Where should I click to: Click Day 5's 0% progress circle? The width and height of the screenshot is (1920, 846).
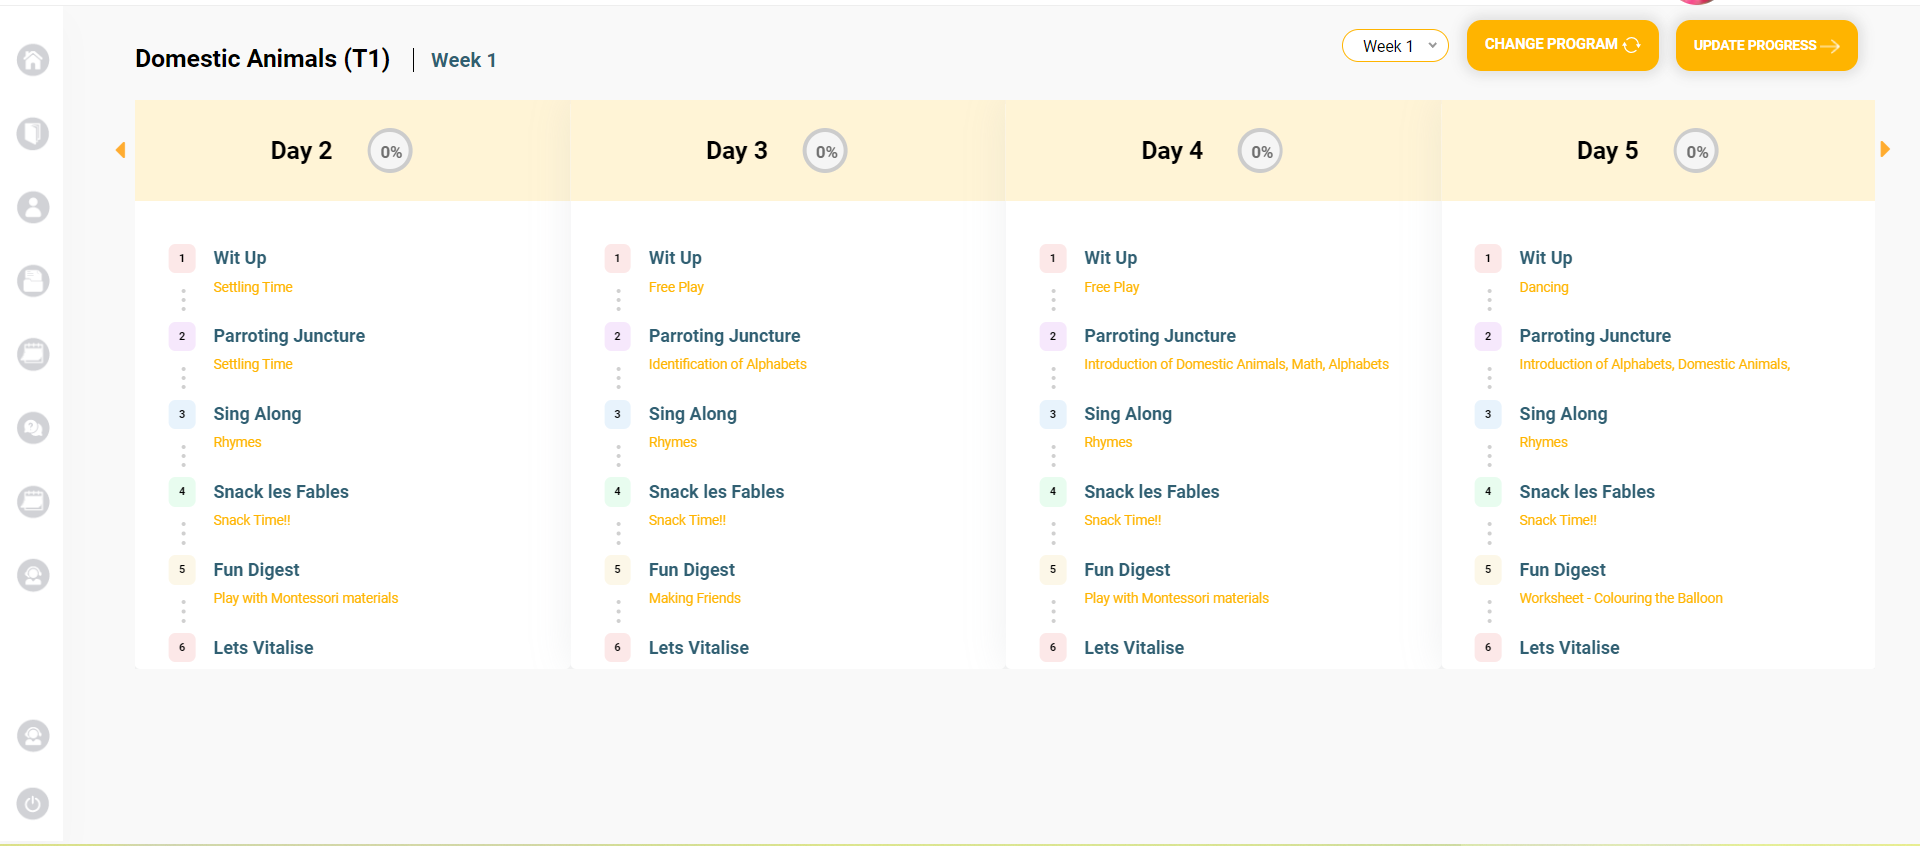(x=1696, y=152)
